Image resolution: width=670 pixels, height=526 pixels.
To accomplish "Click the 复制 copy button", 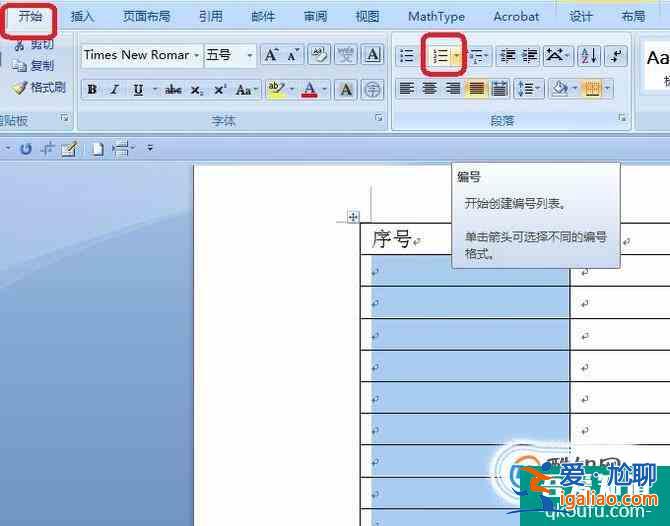I will [33, 66].
